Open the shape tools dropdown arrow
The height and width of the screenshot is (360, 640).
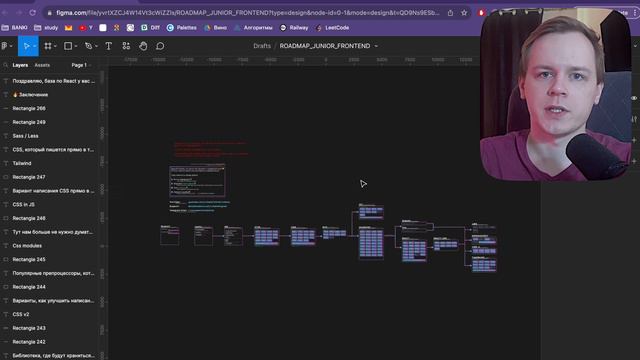[76, 47]
